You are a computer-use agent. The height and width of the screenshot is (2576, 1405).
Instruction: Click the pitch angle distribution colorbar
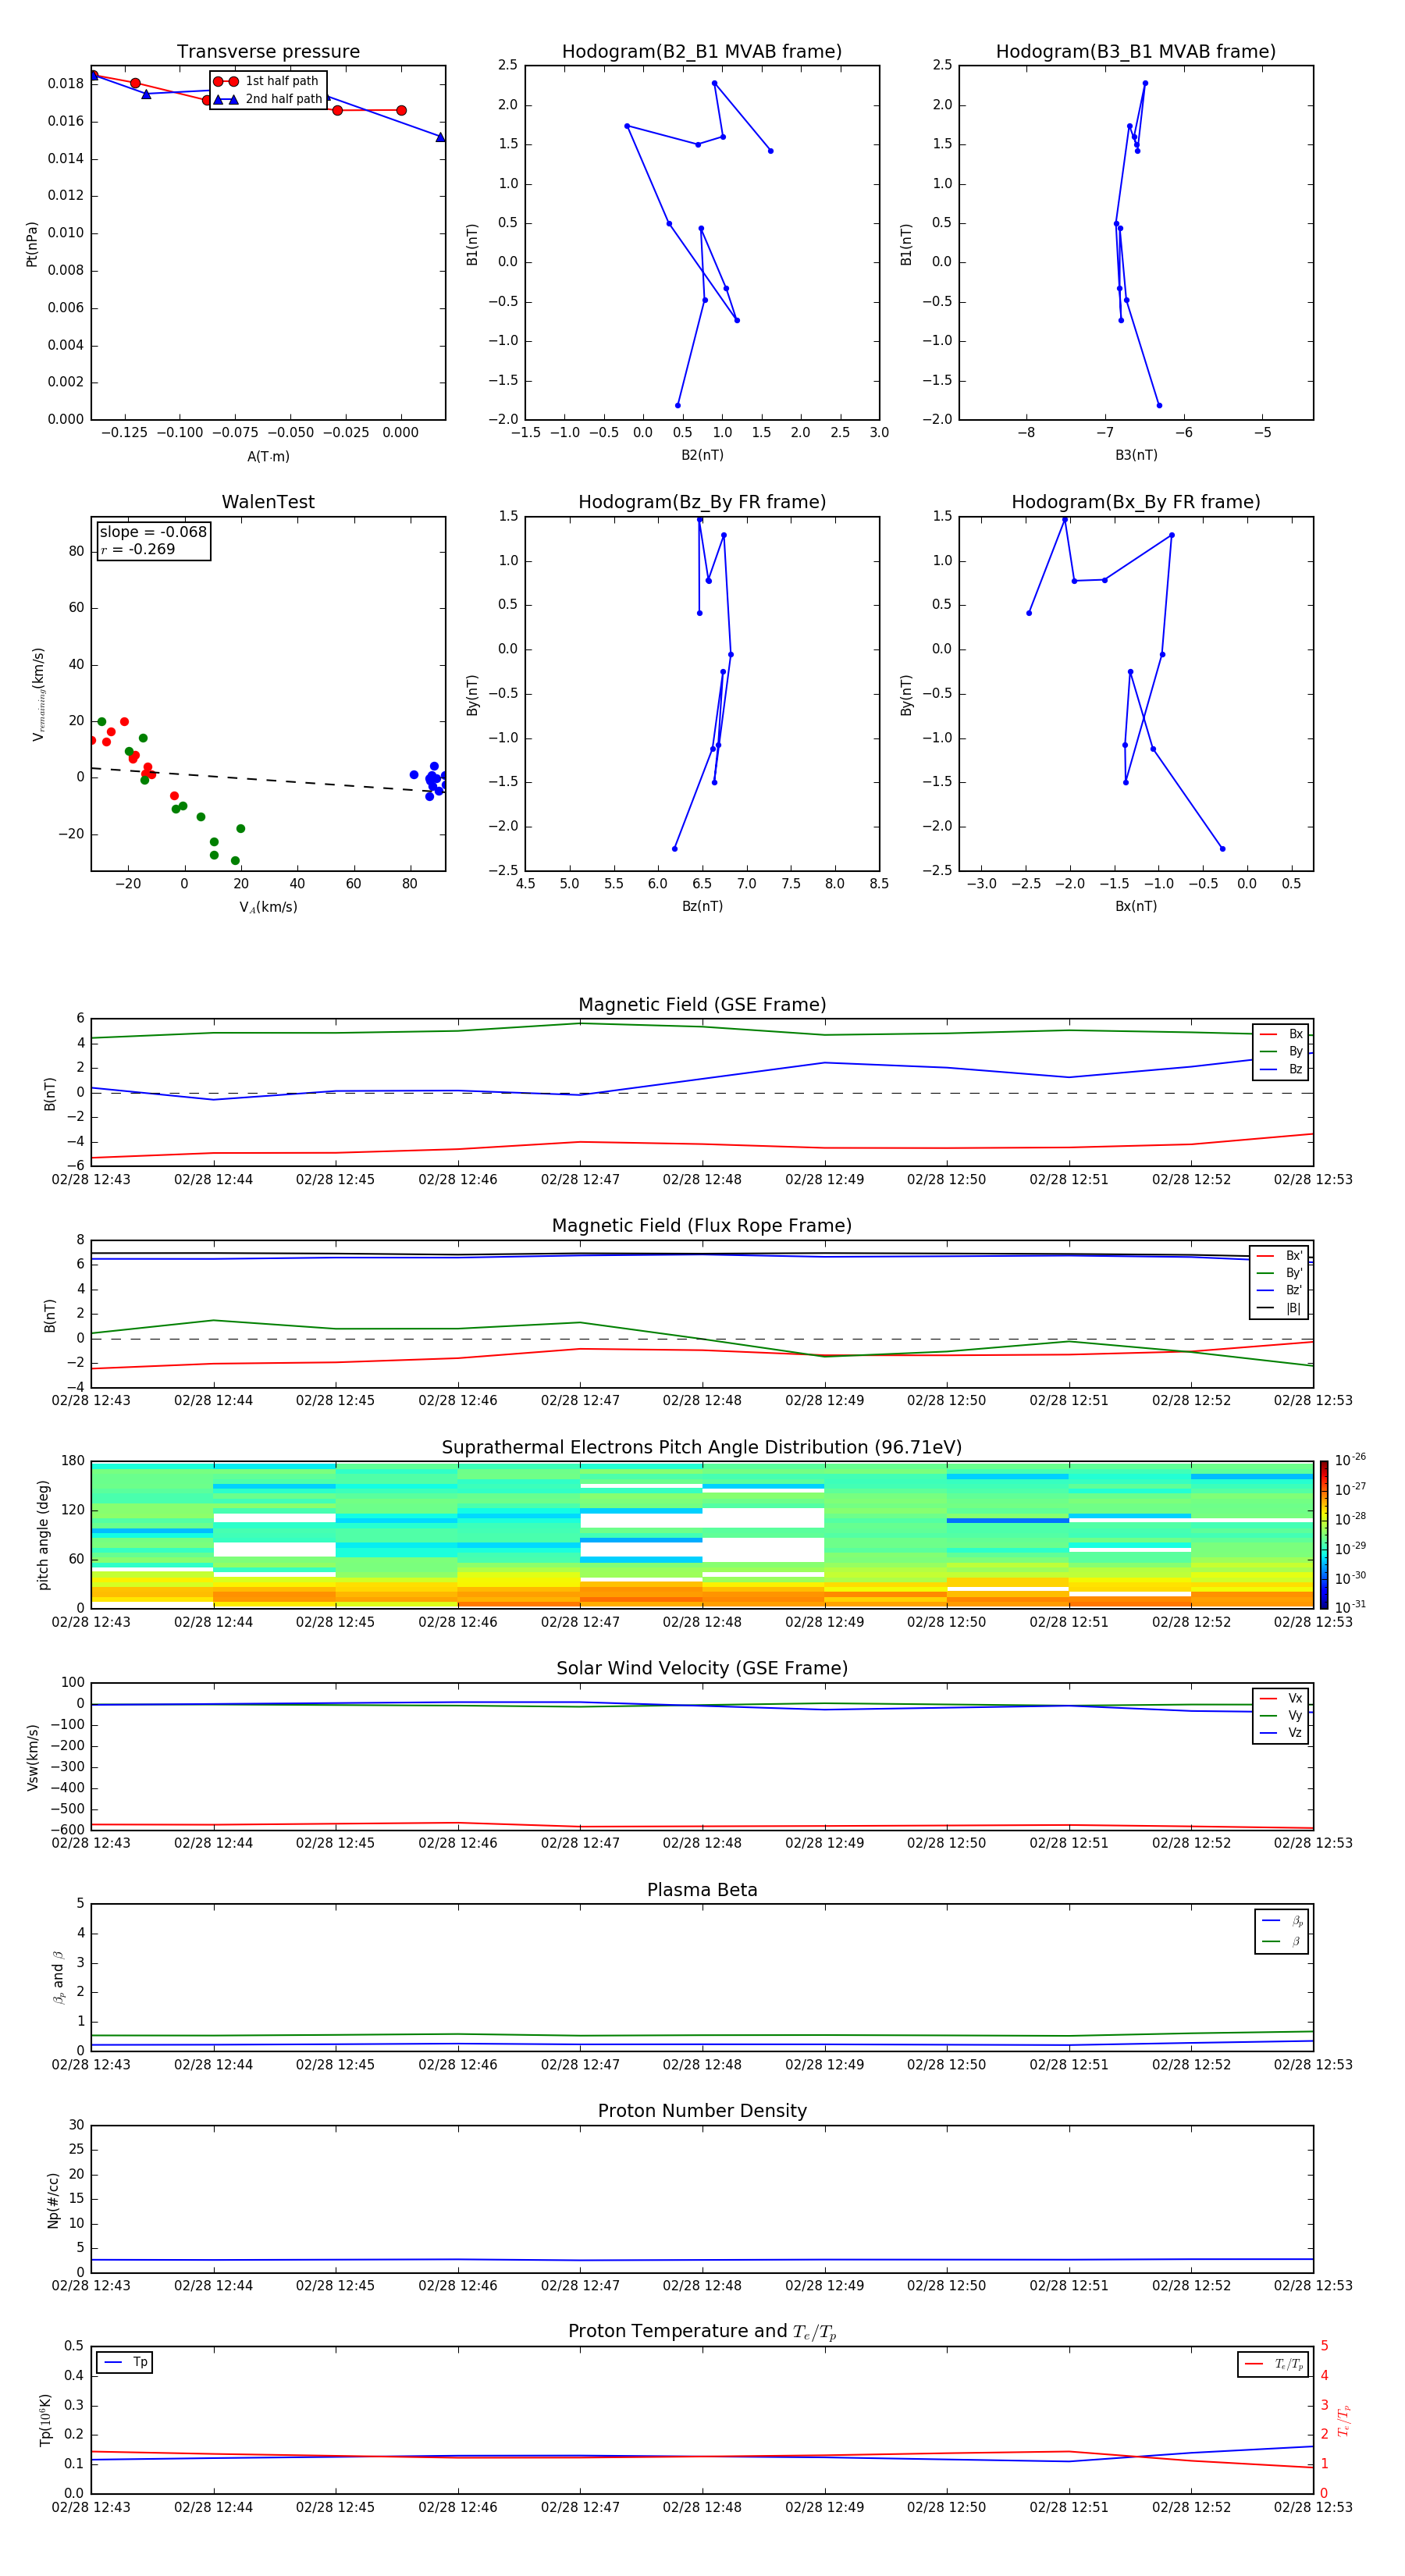(1323, 1534)
